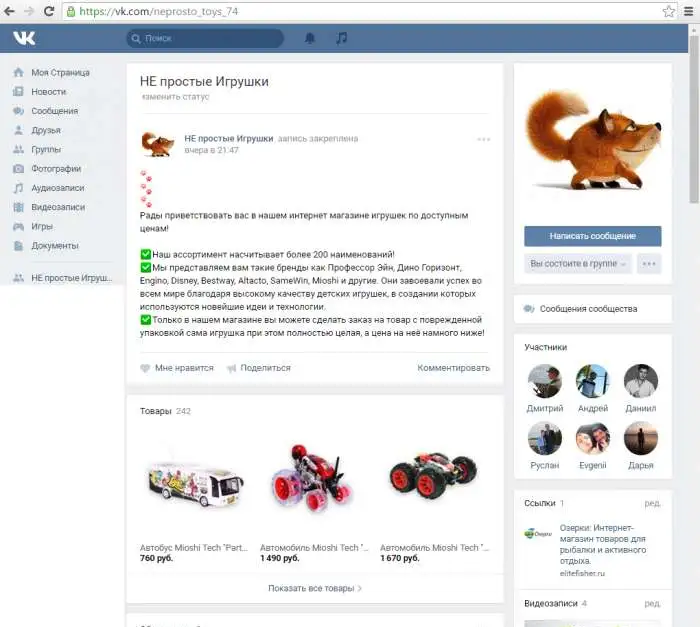The height and width of the screenshot is (627, 700).
Task: Open the group actions three-dots button
Action: point(649,263)
